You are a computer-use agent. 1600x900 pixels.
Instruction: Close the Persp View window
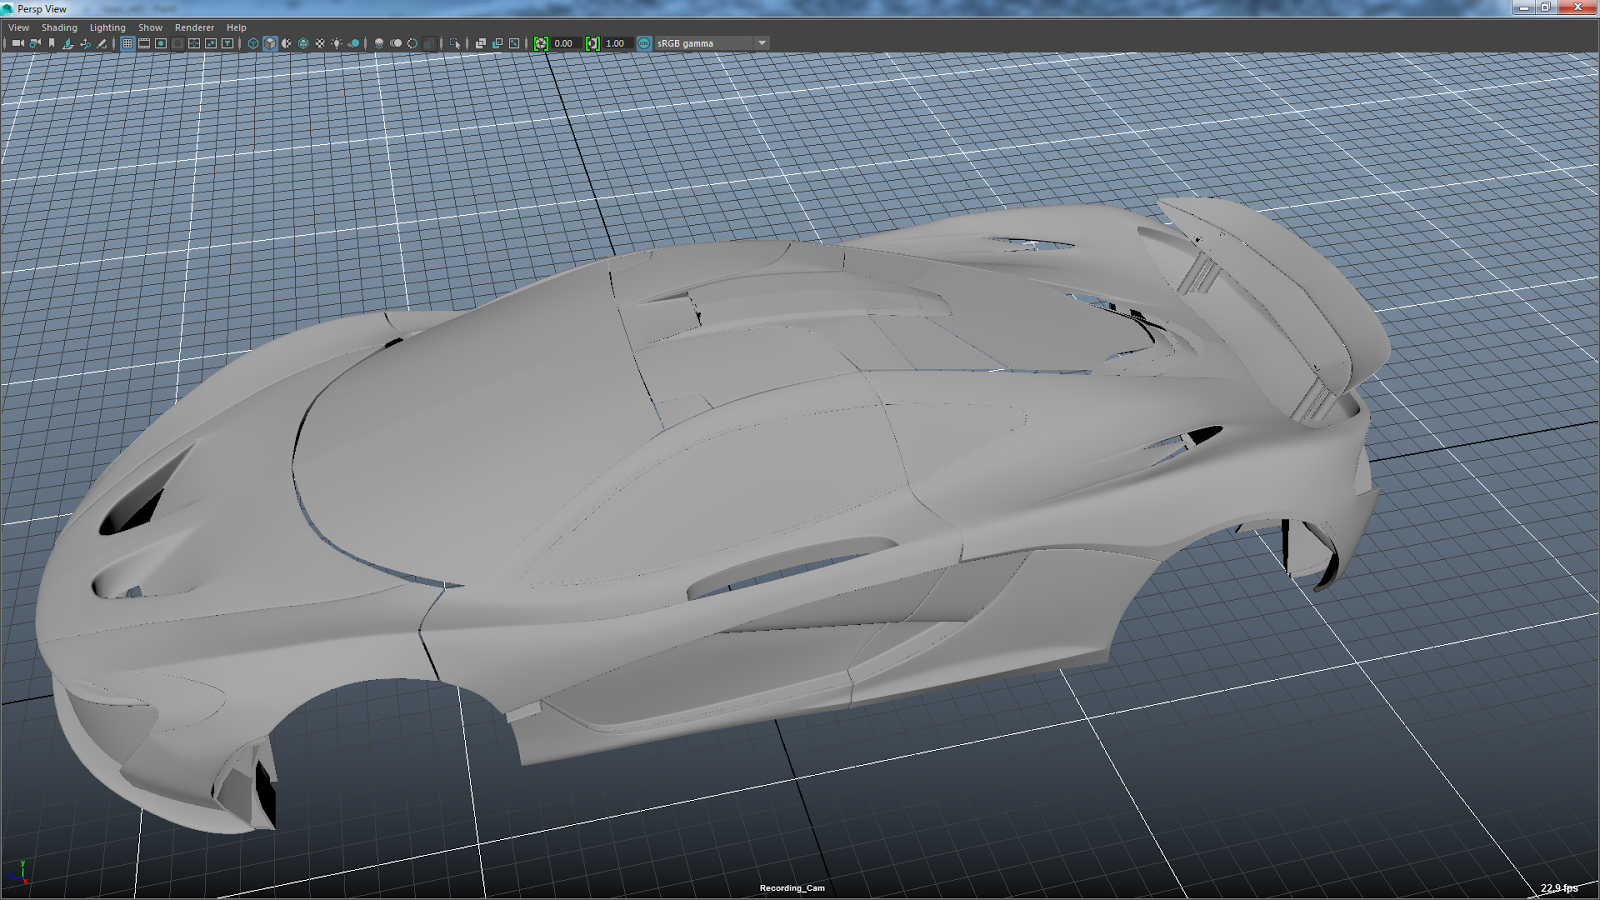click(x=1577, y=8)
